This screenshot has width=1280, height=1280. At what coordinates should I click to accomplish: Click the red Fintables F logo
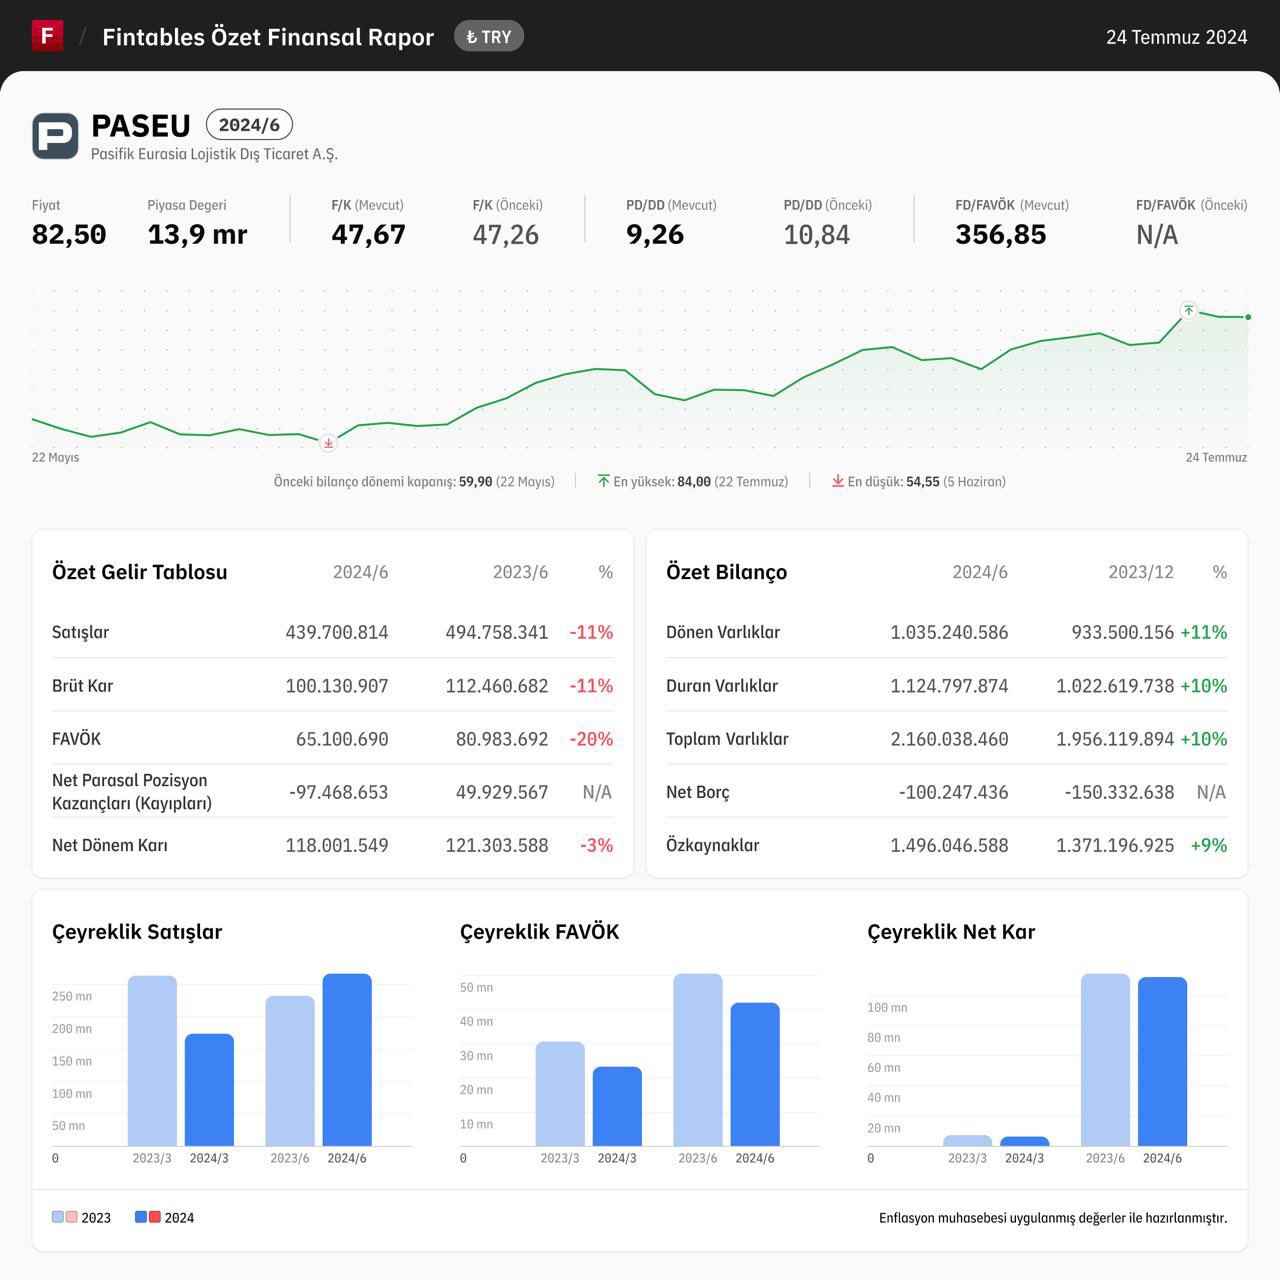click(47, 36)
